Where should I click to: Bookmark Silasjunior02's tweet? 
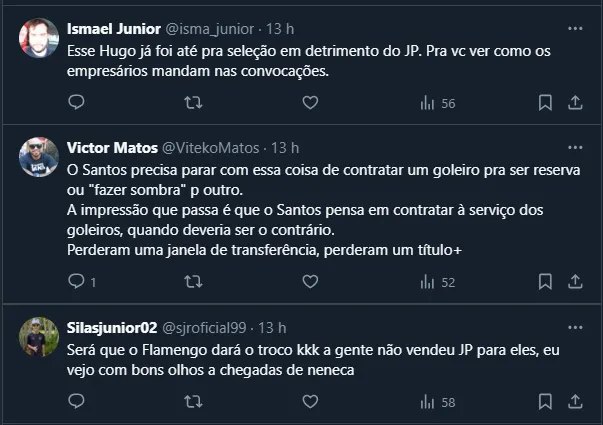[545, 402]
